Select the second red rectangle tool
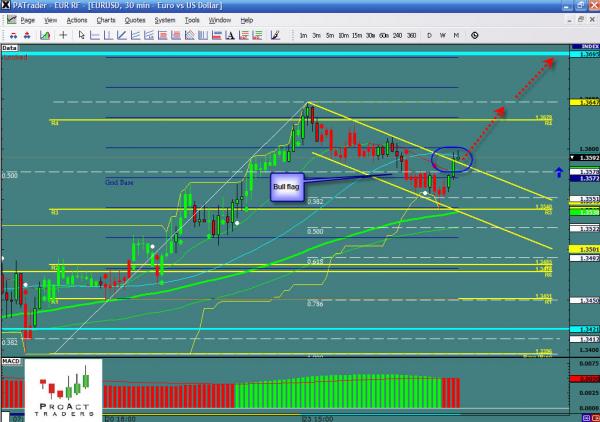 [x=176, y=36]
